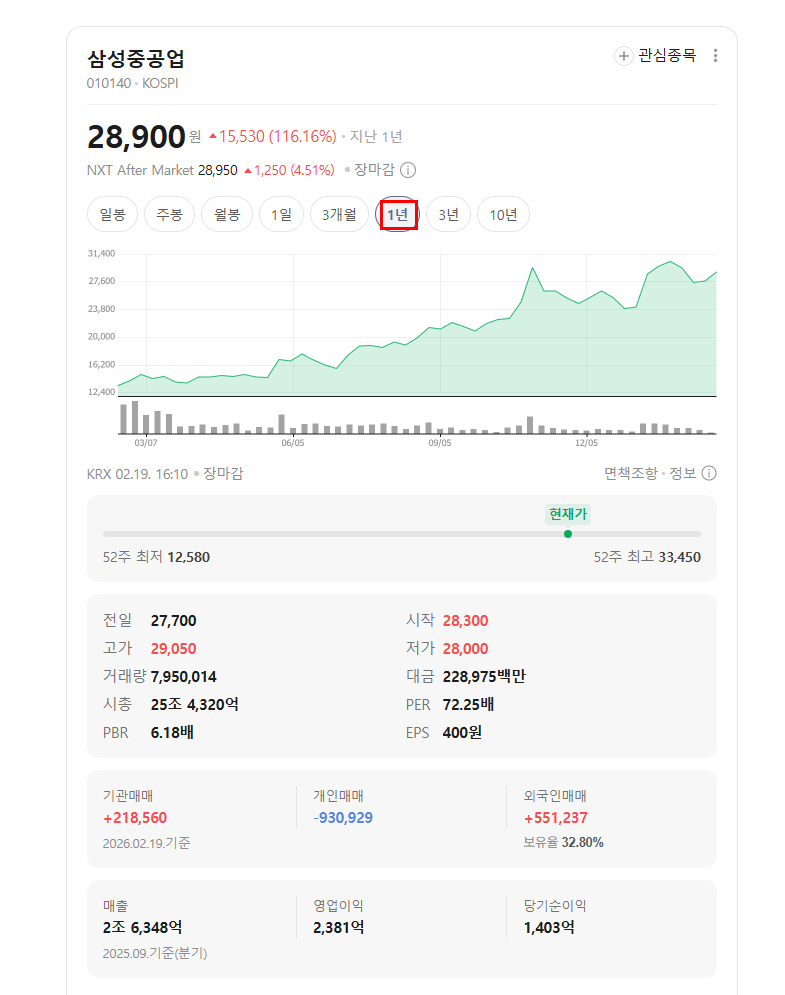Click the 외국인매매 value +551,237
This screenshot has width=785, height=995.
pos(556,818)
